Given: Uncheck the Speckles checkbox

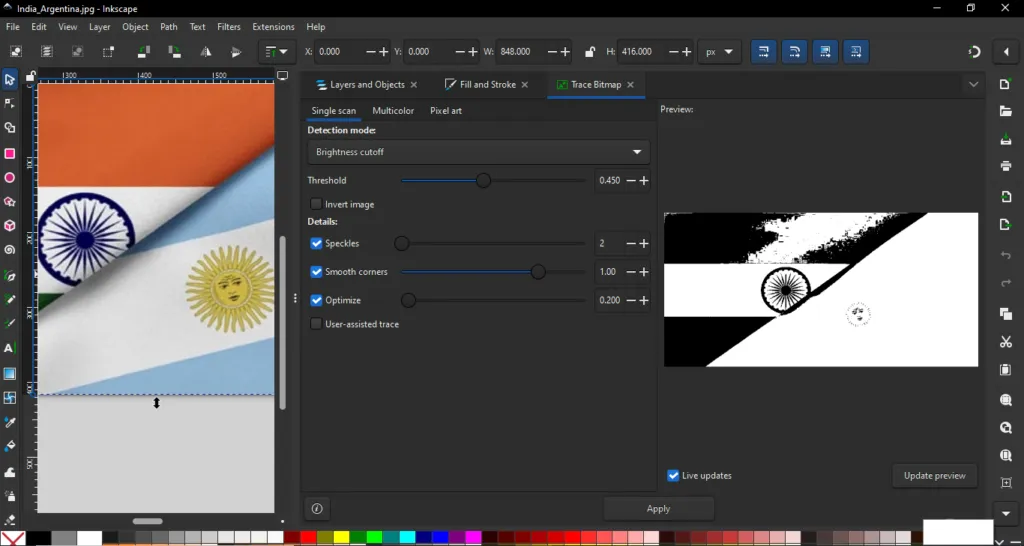Looking at the screenshot, I should [x=316, y=244].
